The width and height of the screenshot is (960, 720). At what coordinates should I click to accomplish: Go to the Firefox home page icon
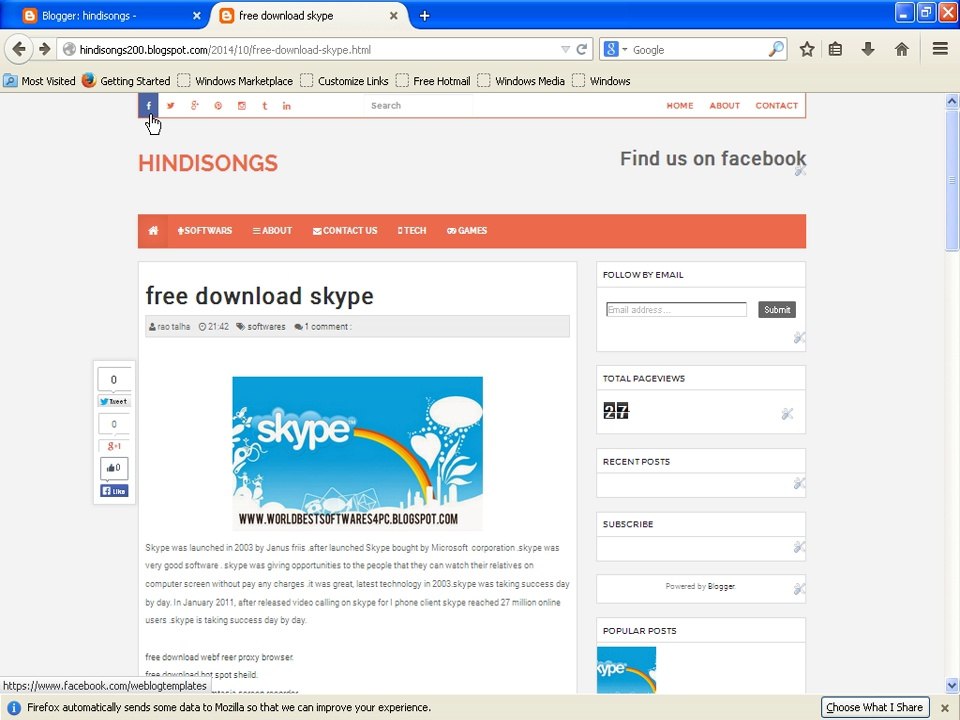tap(901, 49)
